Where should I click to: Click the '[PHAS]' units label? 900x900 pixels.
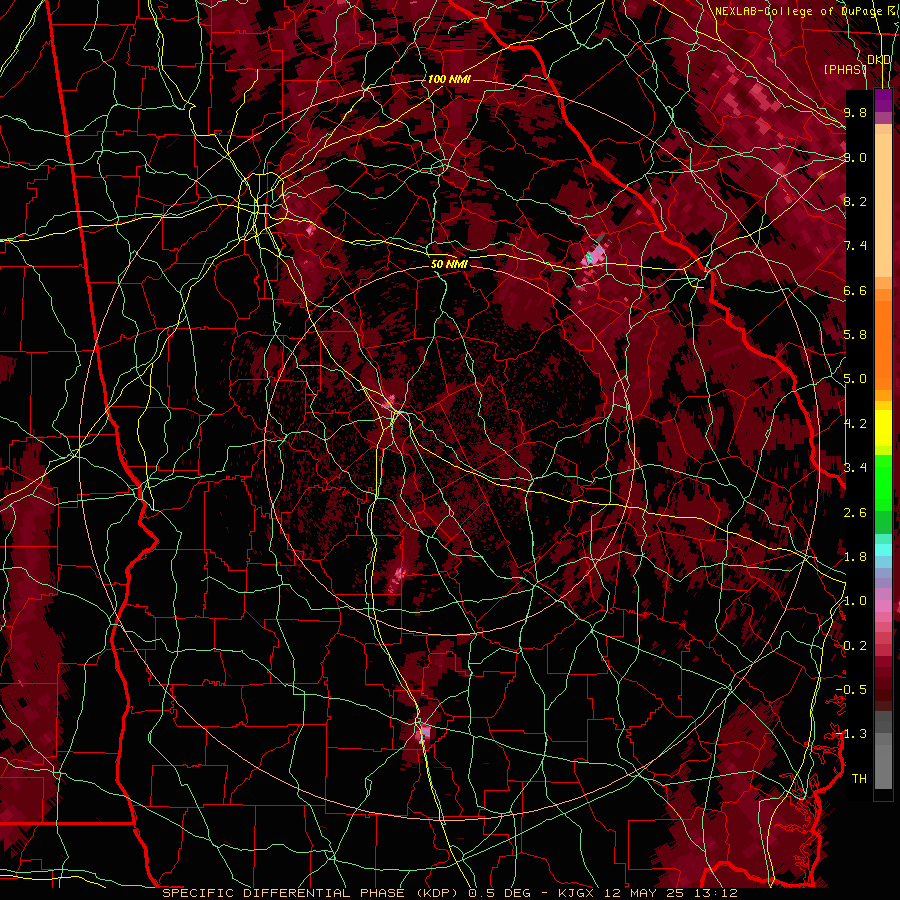845,69
